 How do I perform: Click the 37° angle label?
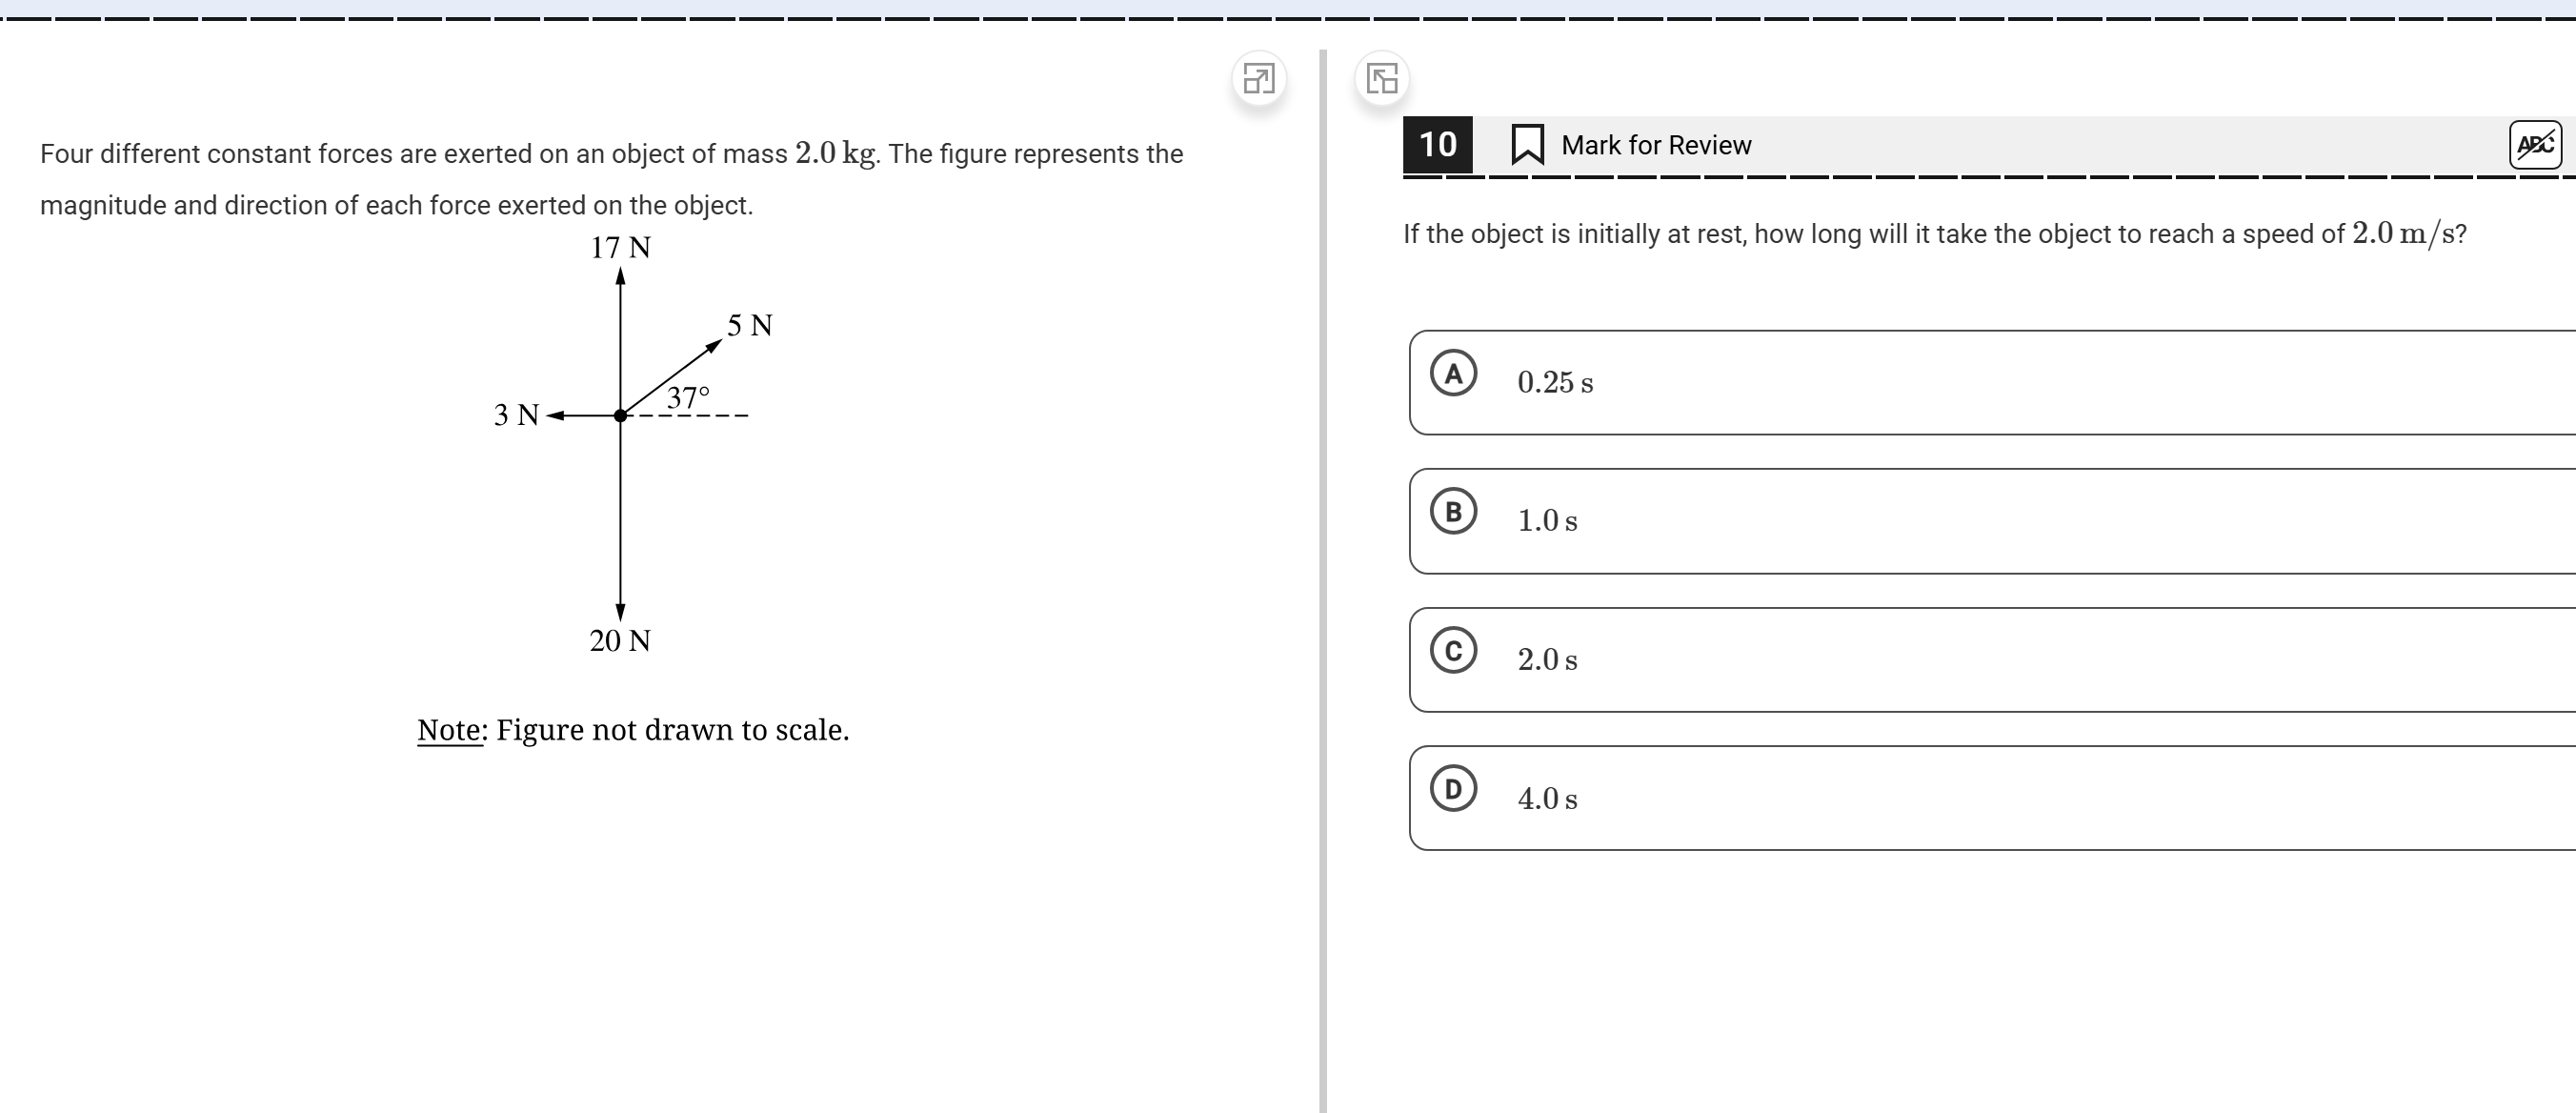click(x=688, y=397)
